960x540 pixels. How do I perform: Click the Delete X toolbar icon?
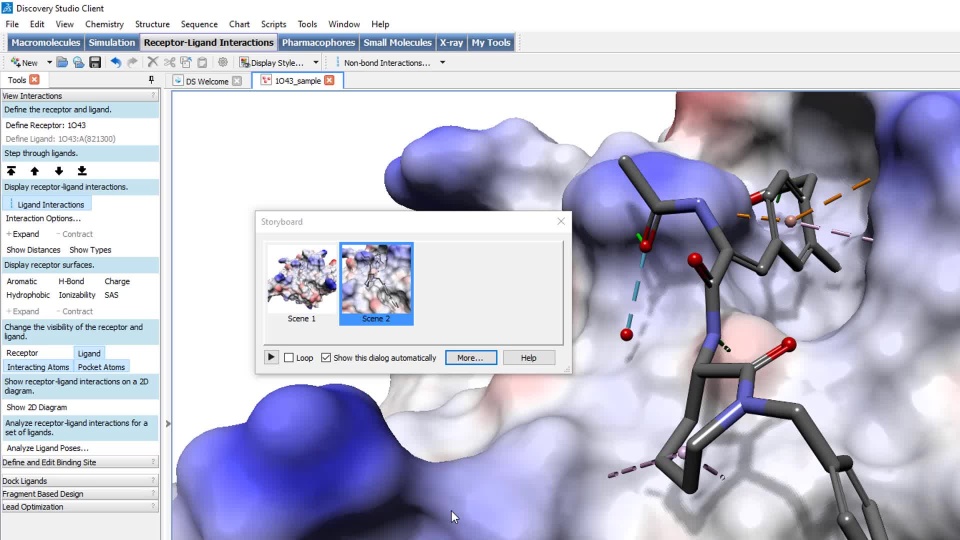click(152, 62)
